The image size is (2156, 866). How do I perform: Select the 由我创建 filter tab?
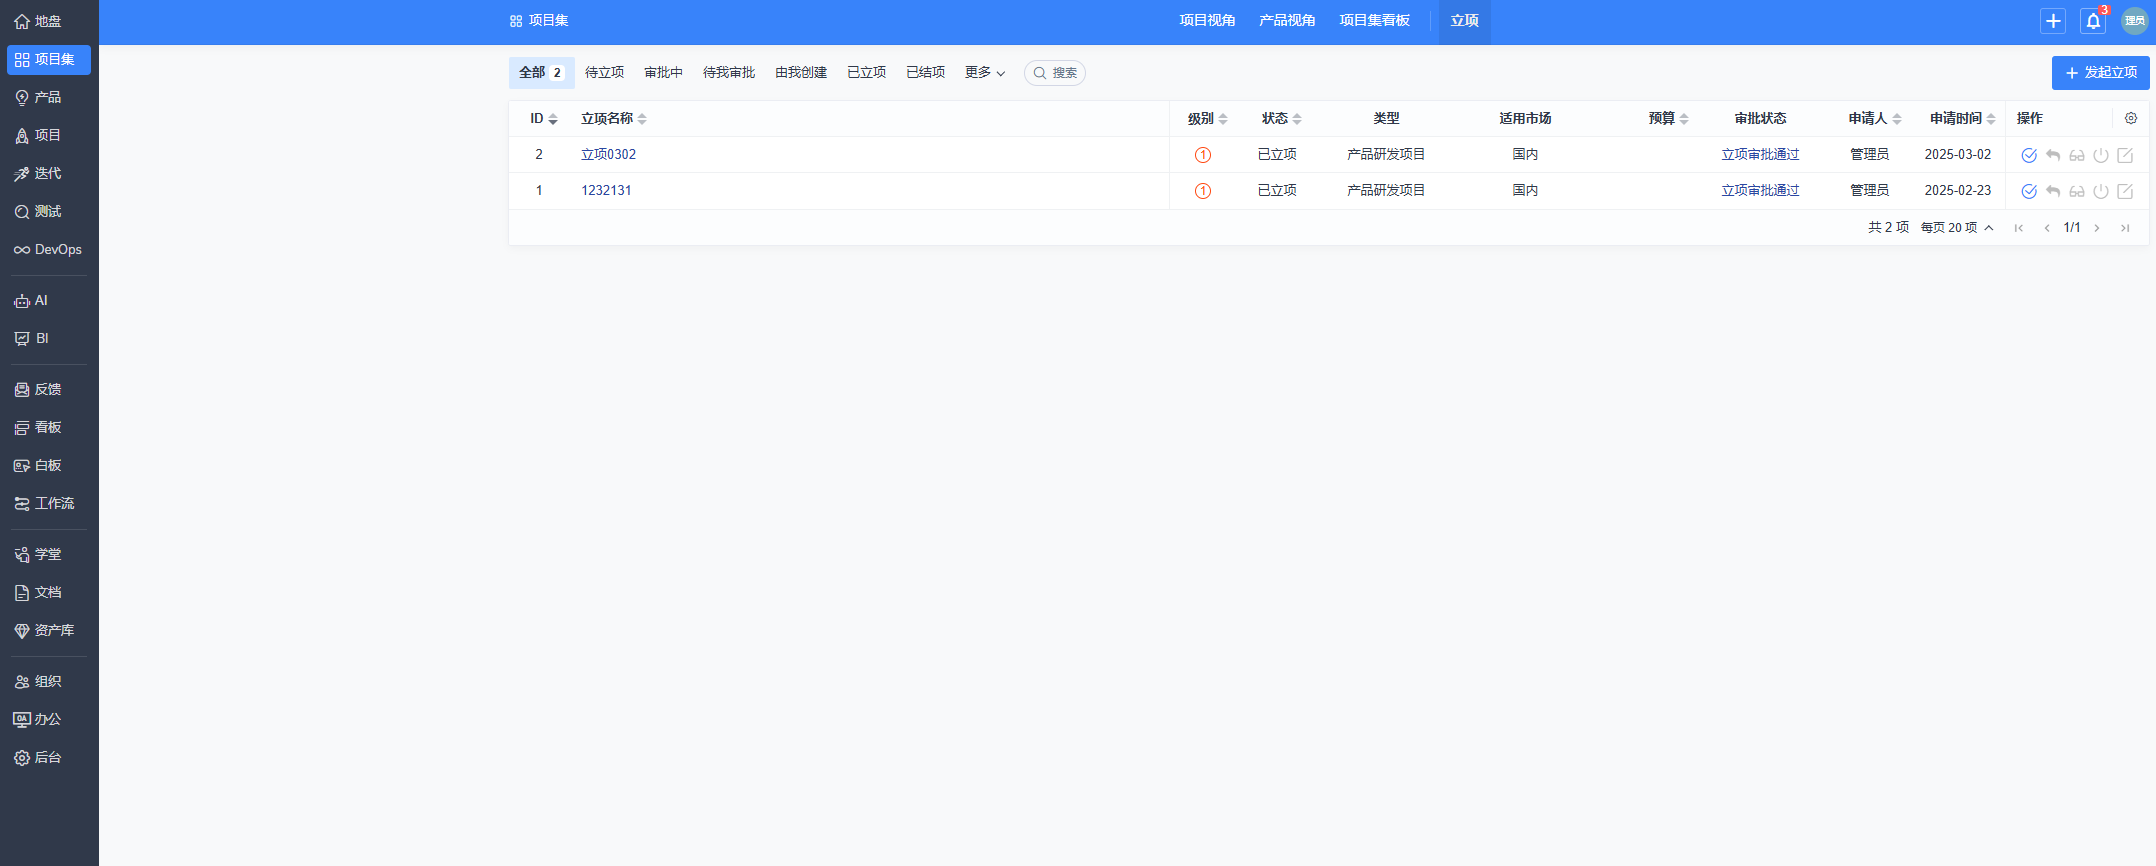click(801, 73)
